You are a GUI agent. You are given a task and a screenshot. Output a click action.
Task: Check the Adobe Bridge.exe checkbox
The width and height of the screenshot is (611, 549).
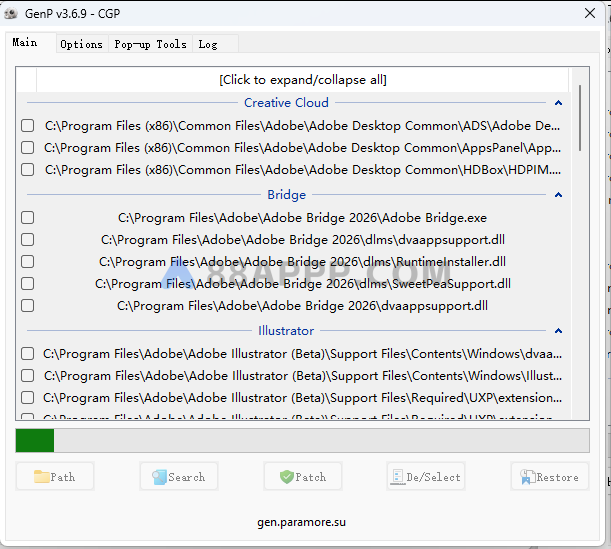tap(28, 217)
